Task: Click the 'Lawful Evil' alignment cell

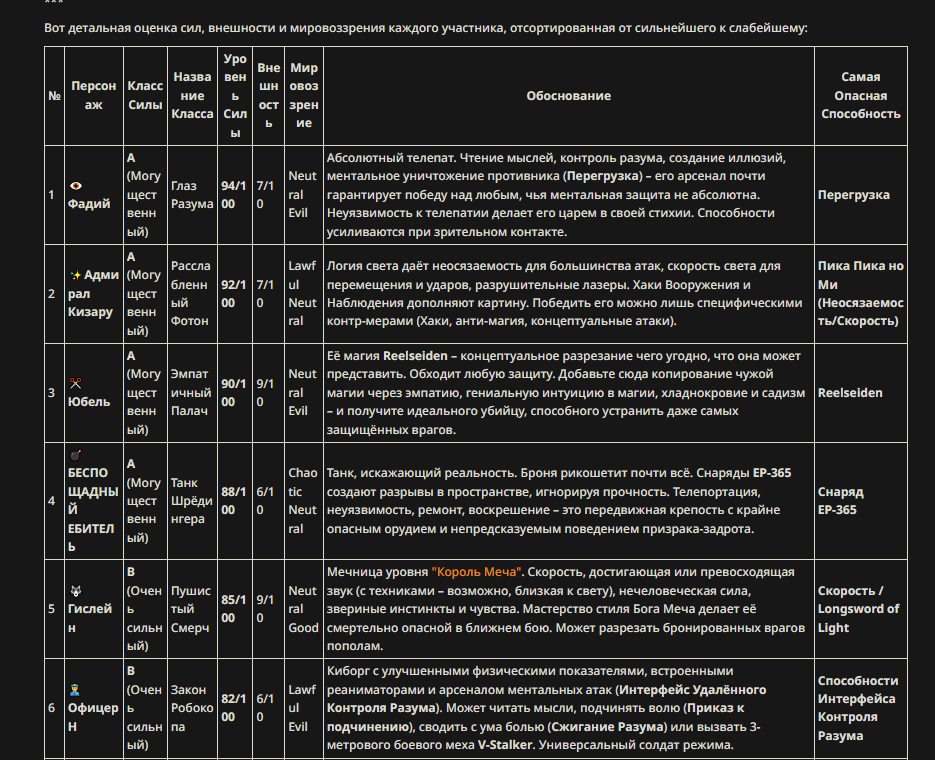Action: (x=302, y=708)
